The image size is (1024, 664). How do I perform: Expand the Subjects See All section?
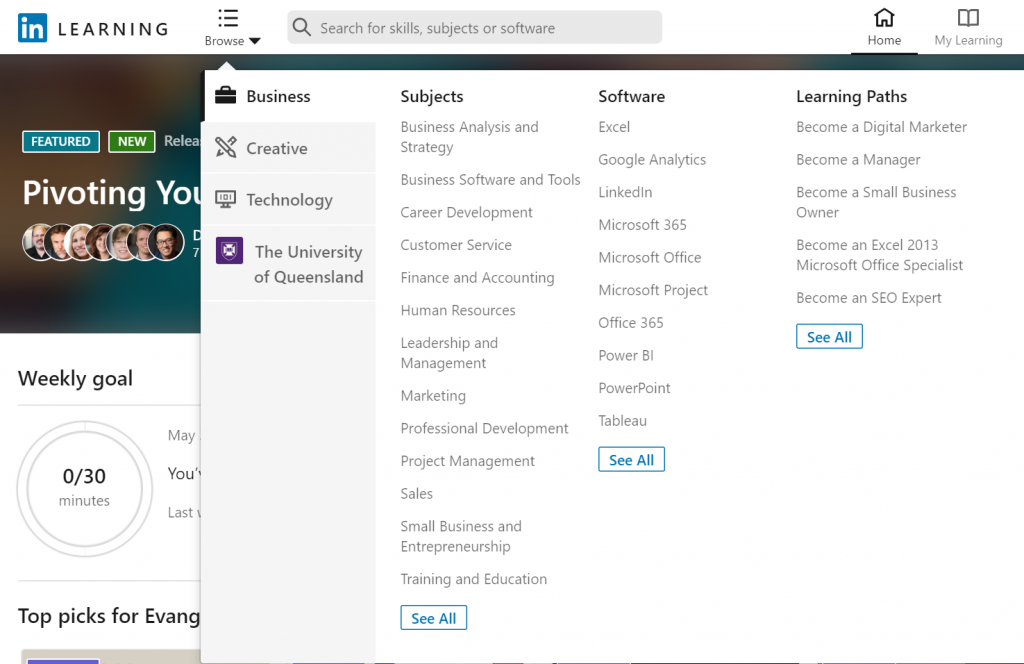tap(433, 617)
